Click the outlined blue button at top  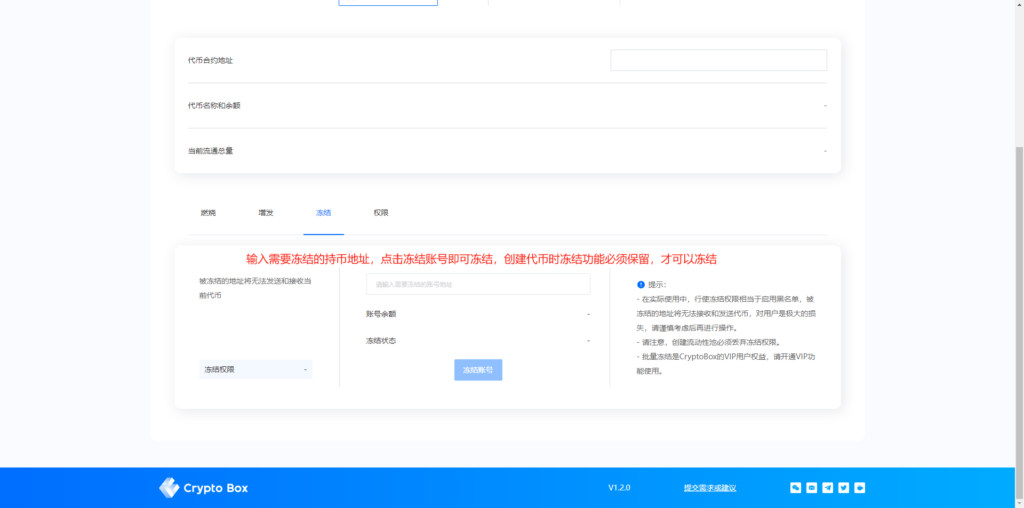[388, 3]
